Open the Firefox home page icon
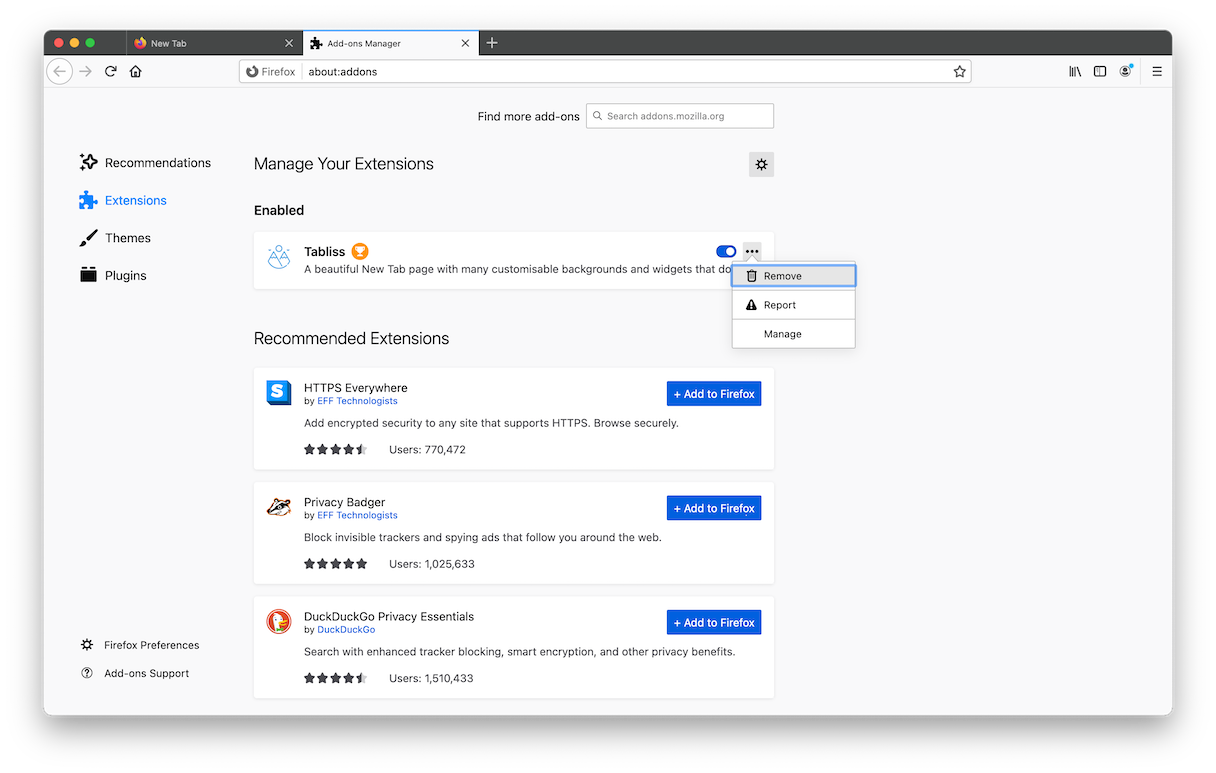Screen dimensions: 1216x773 [x=136, y=72]
